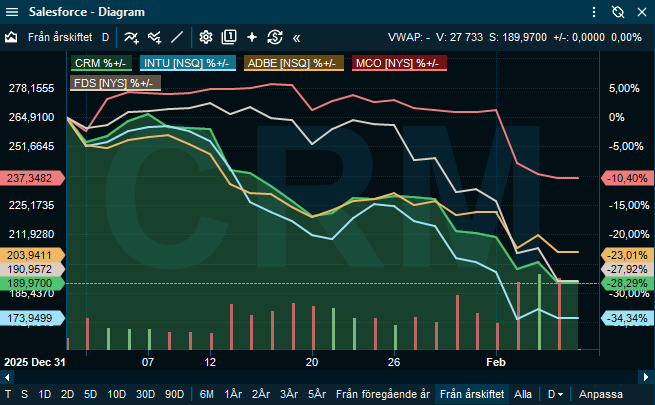
Task: Toggle the CRM %+/- legend label
Action: (x=100, y=63)
